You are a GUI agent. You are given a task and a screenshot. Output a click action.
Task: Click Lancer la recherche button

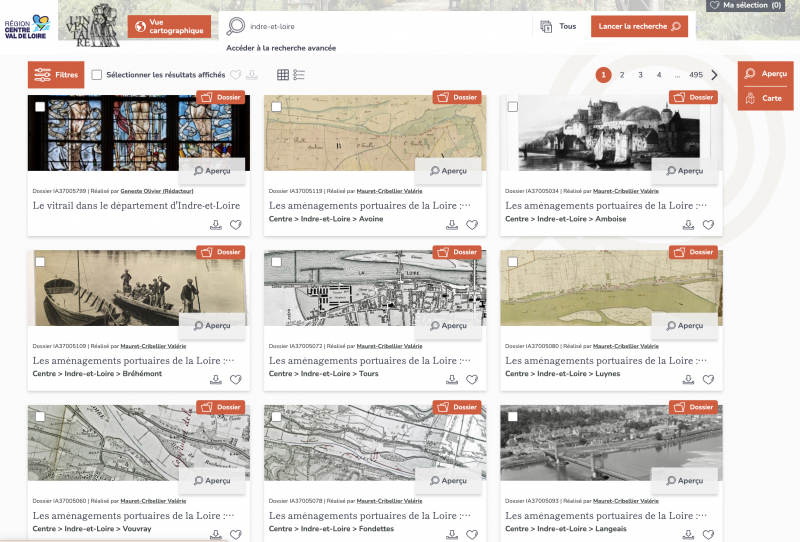[x=639, y=27]
